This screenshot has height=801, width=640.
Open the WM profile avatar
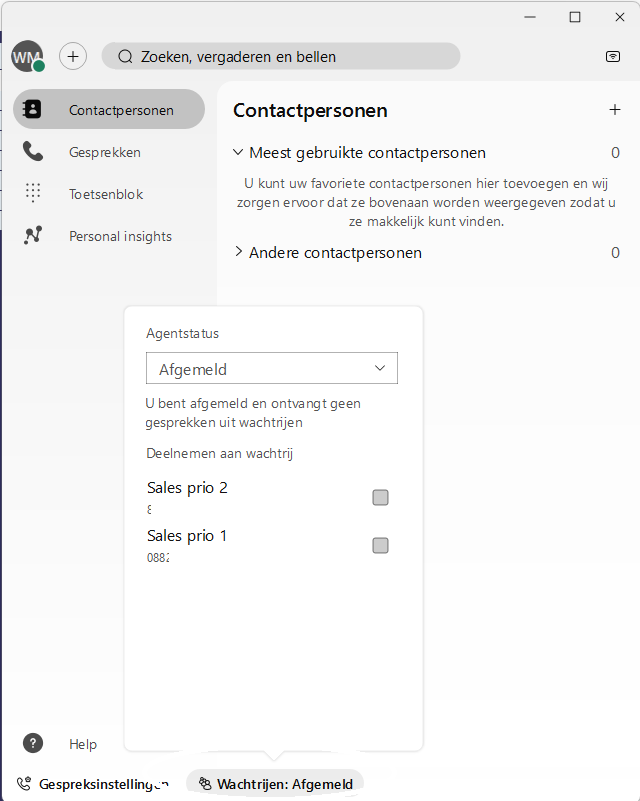(x=27, y=56)
